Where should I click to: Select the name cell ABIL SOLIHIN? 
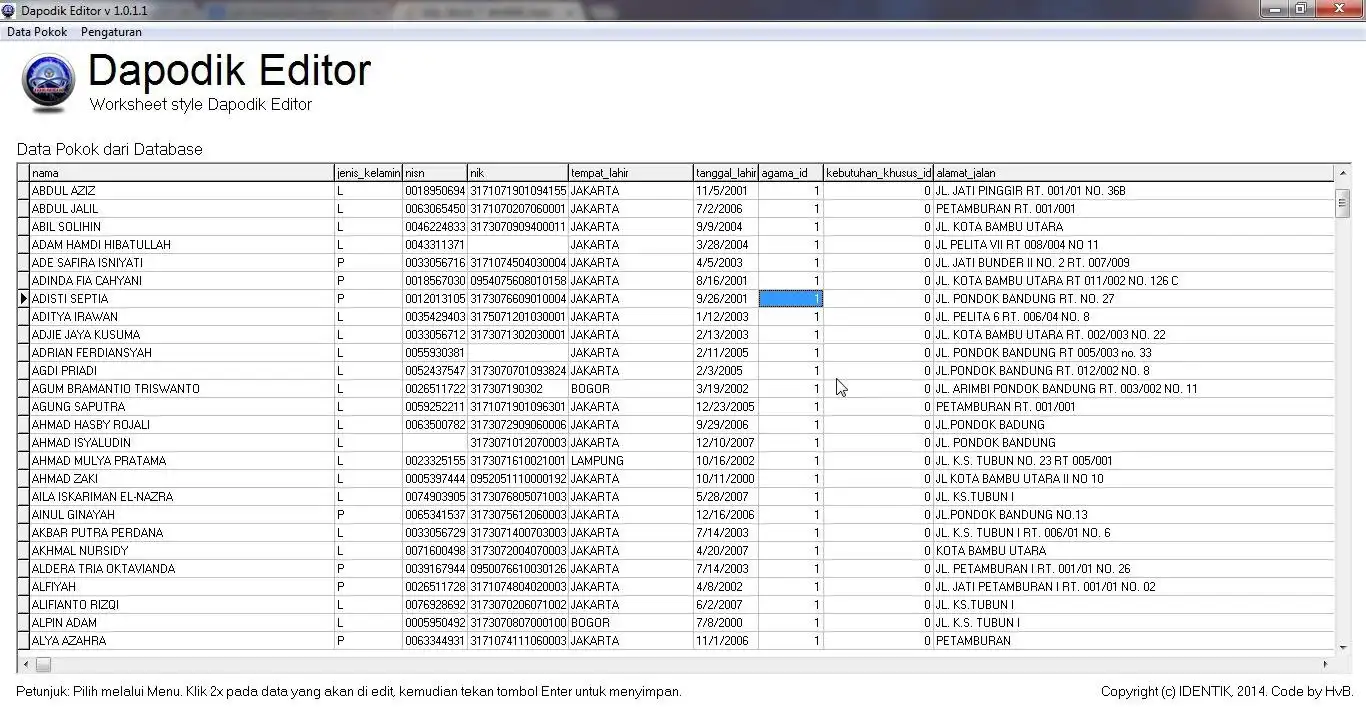(x=182, y=227)
